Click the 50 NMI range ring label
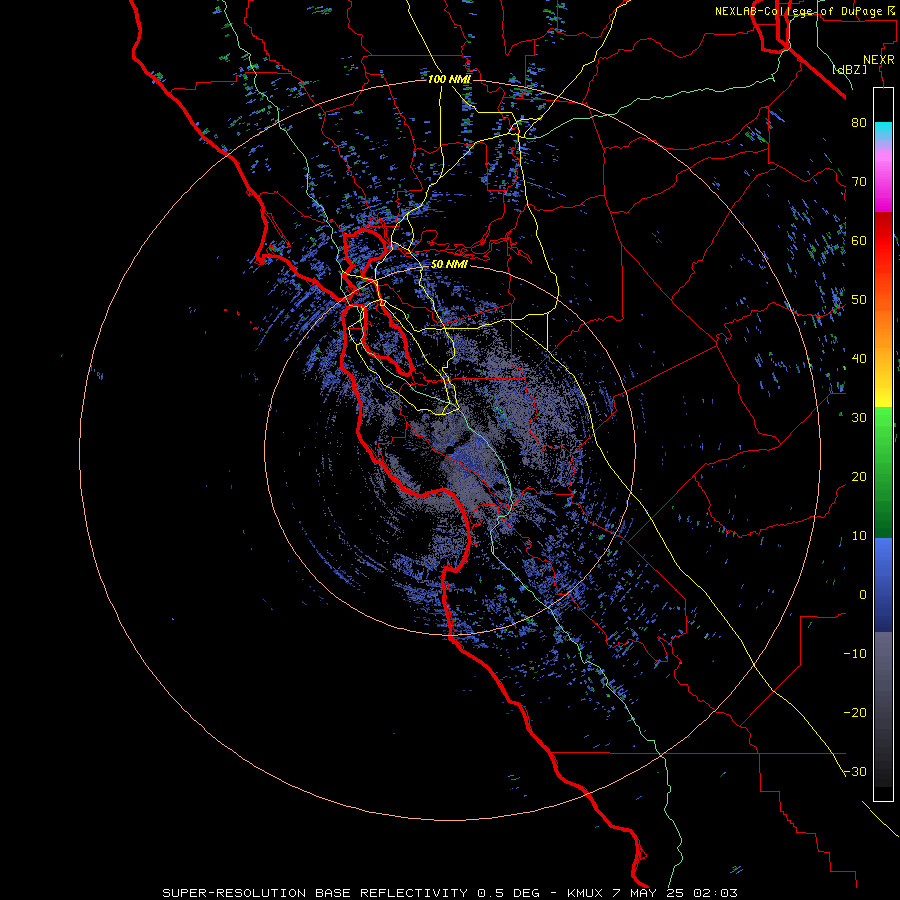Viewport: 900px width, 900px height. (x=449, y=264)
